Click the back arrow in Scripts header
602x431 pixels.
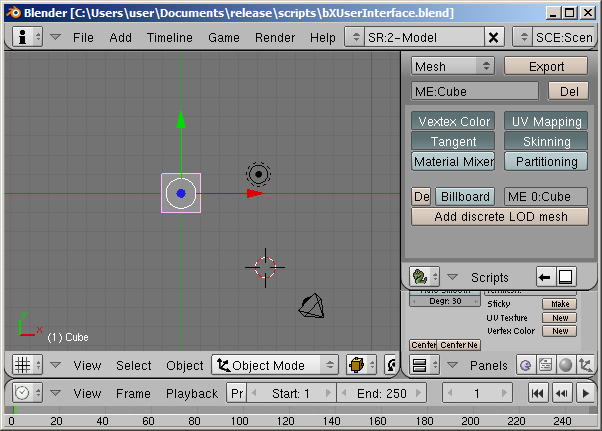(545, 277)
